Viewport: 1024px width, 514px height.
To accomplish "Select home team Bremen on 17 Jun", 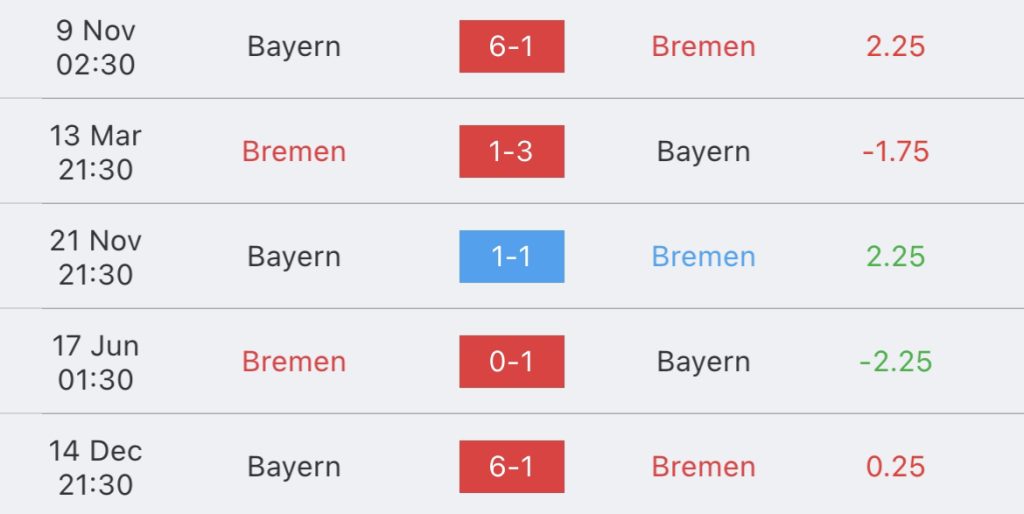I will (x=294, y=362).
